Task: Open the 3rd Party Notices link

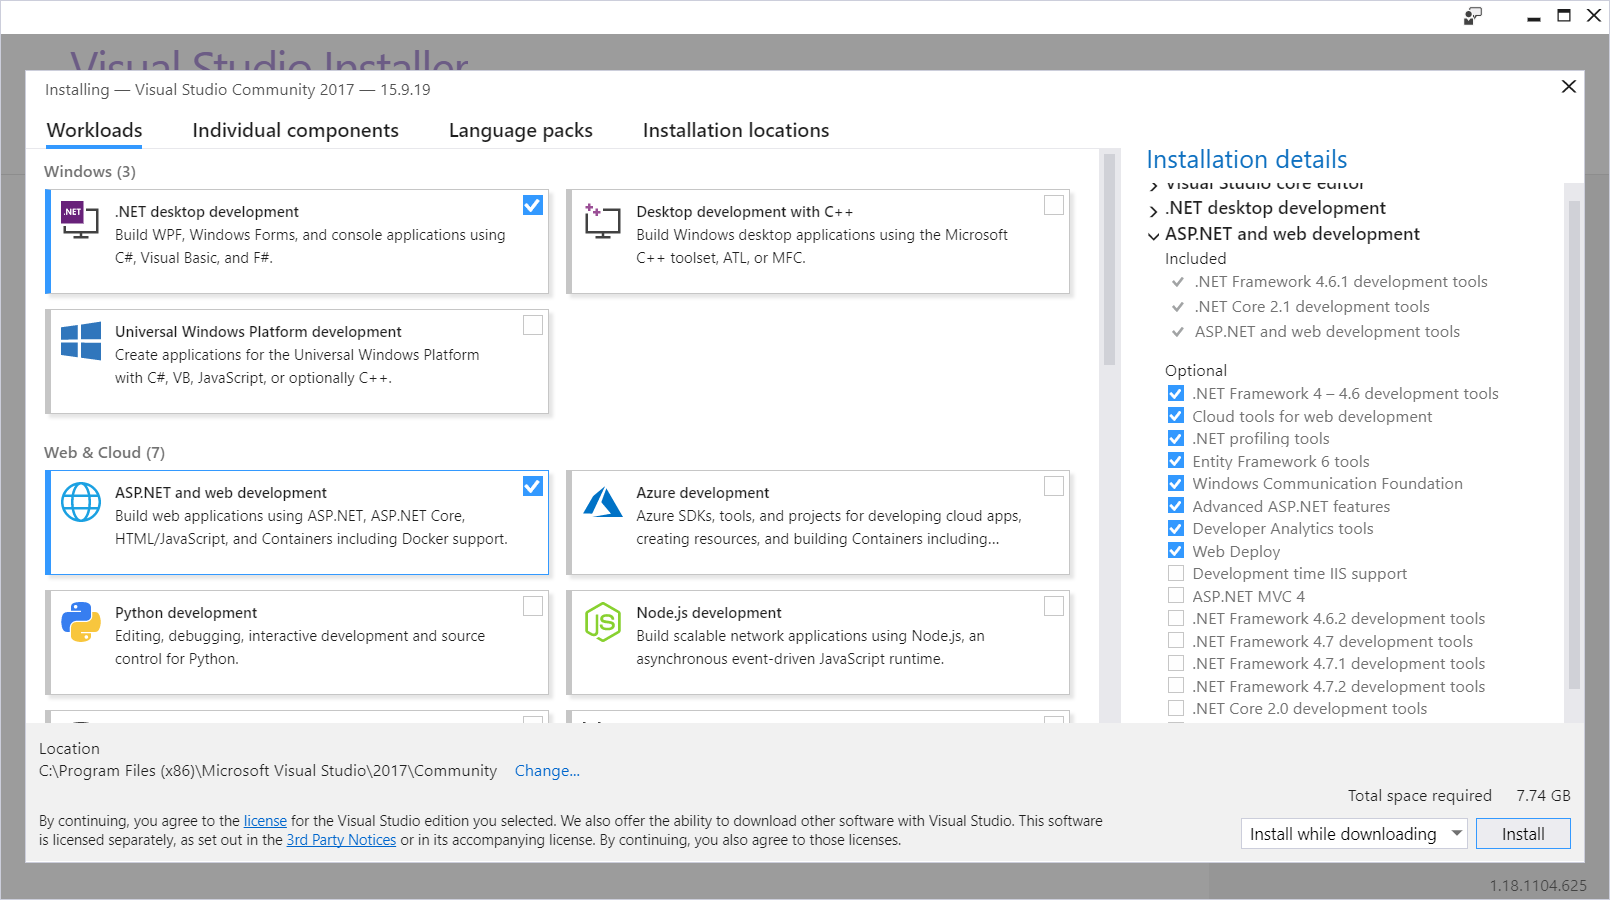Action: tap(341, 840)
